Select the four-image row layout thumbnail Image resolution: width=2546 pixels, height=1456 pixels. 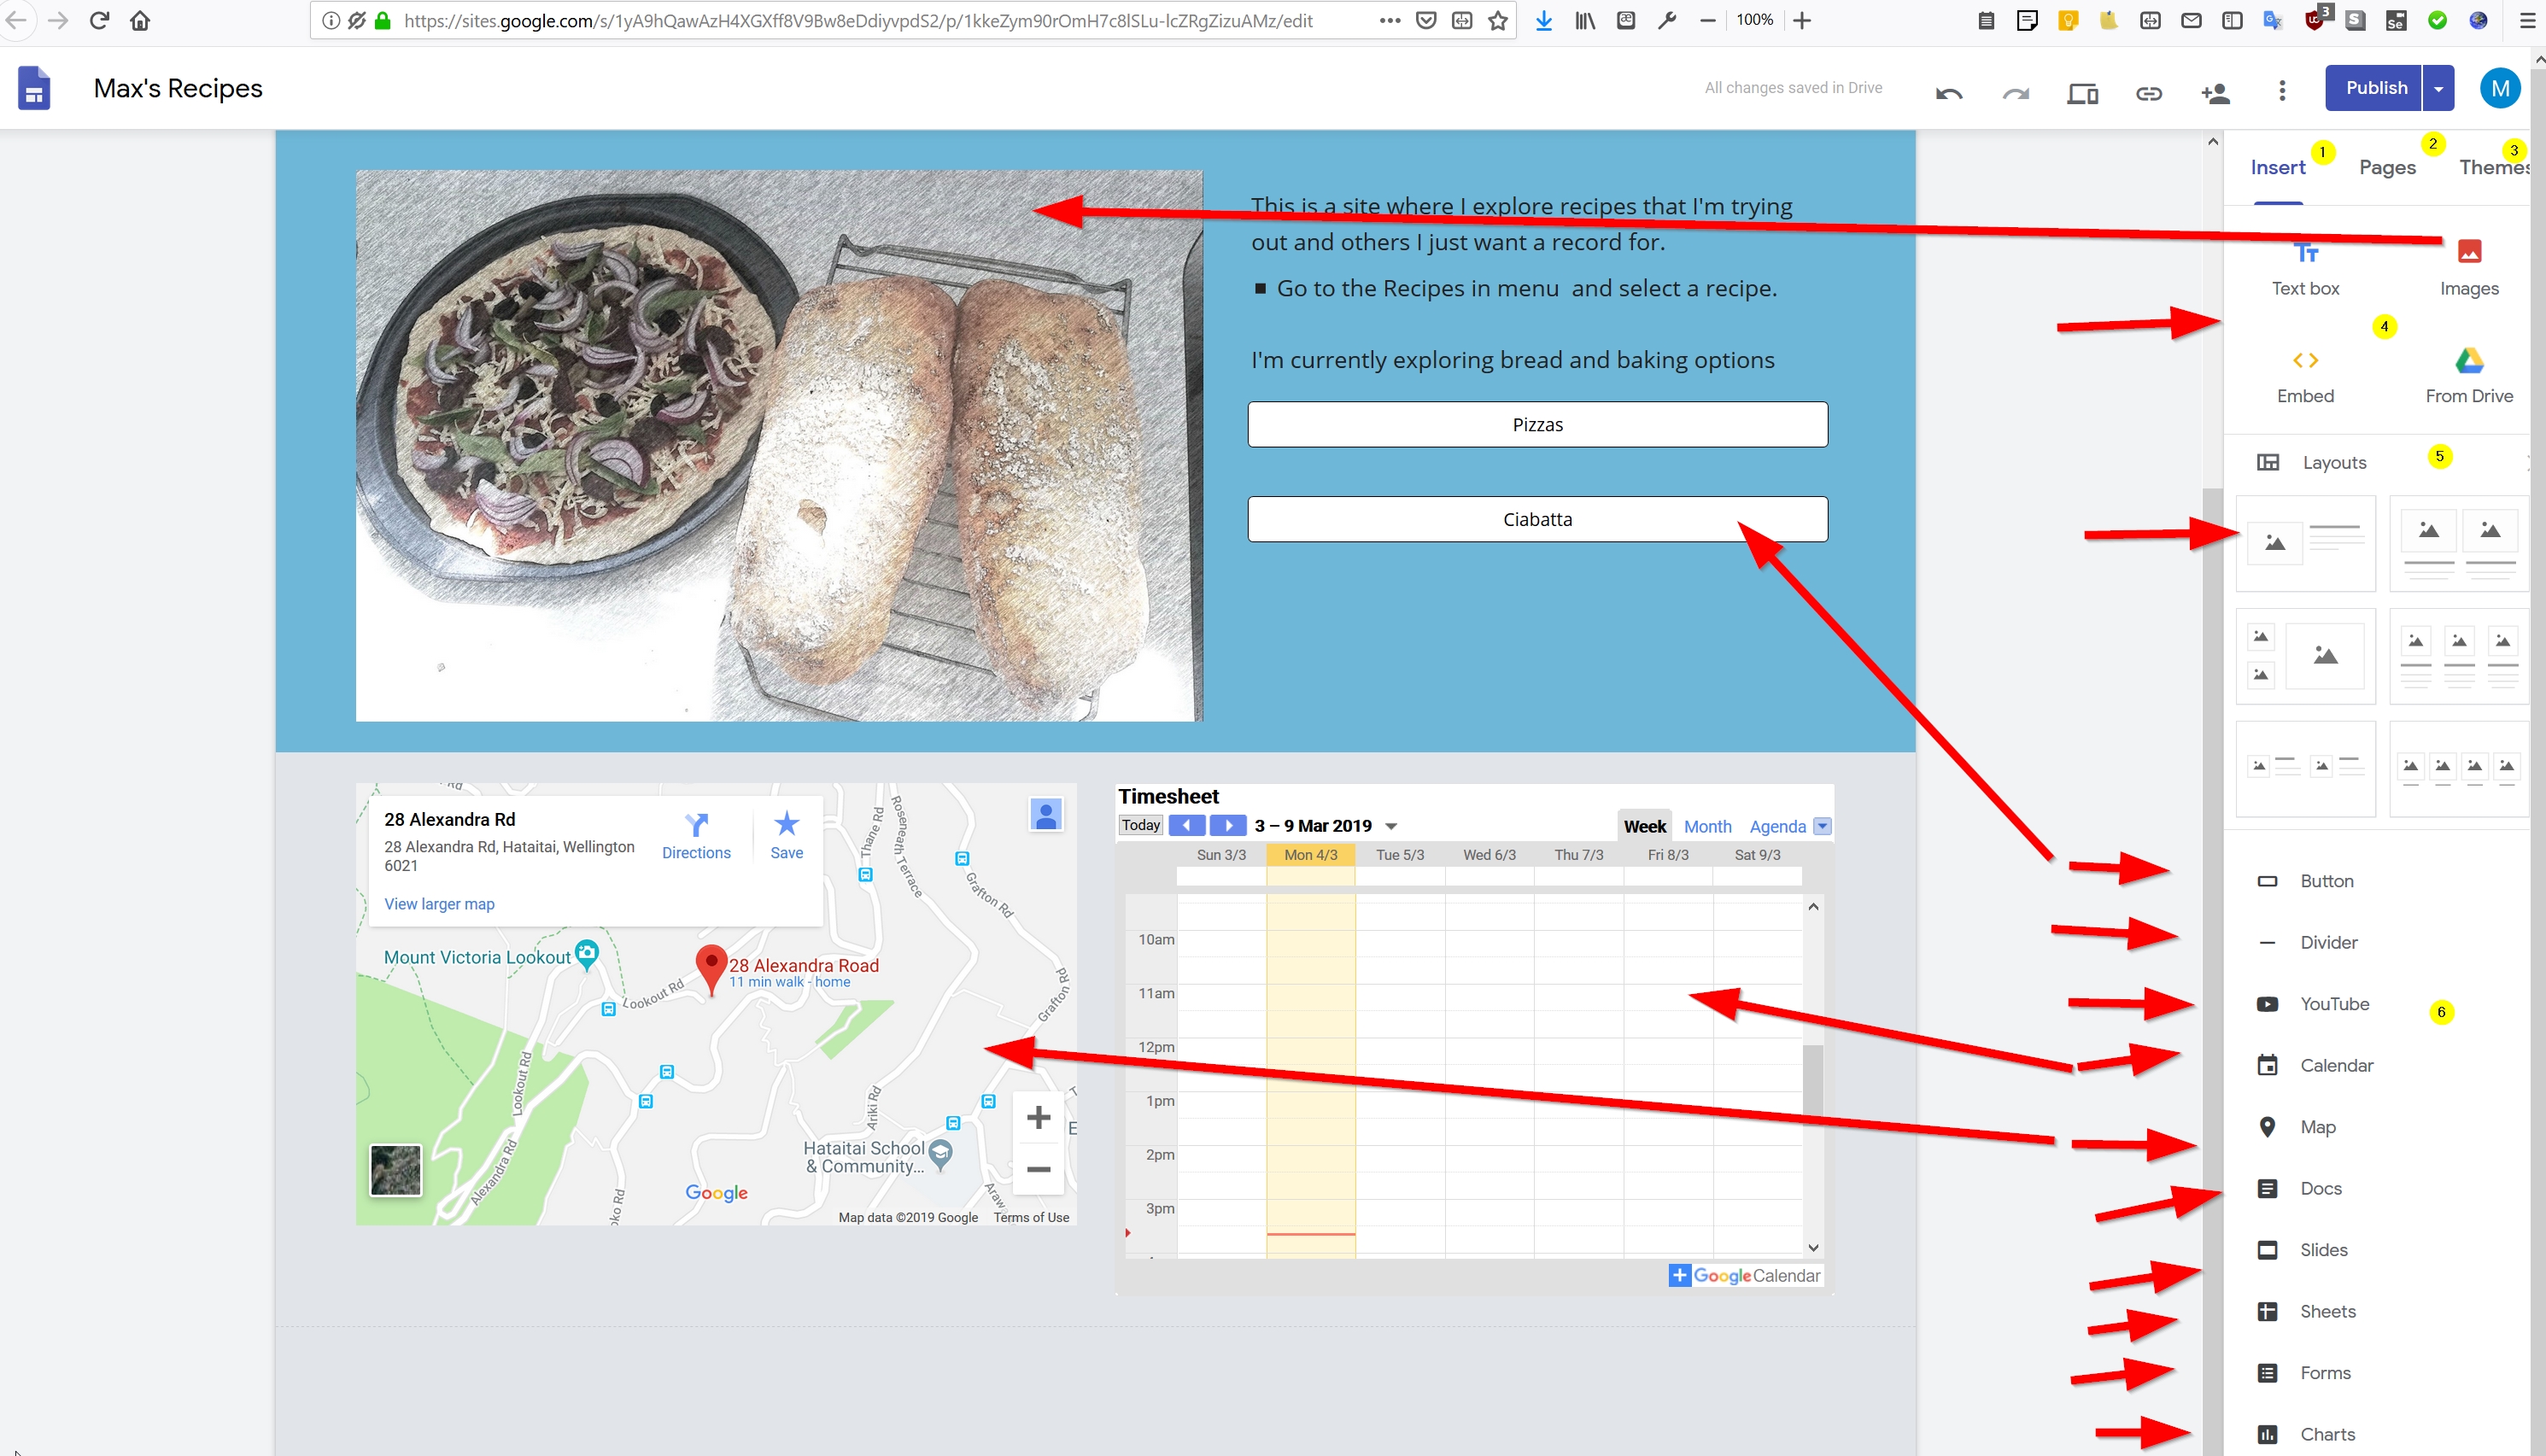[2458, 769]
